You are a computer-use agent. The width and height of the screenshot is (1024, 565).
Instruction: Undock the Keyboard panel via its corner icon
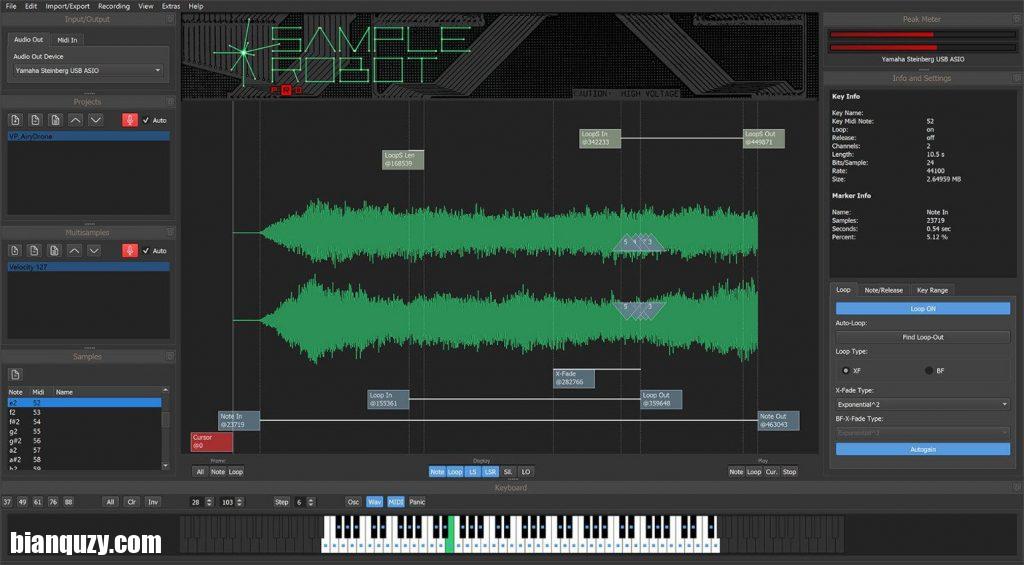pyautogui.click(x=1016, y=487)
